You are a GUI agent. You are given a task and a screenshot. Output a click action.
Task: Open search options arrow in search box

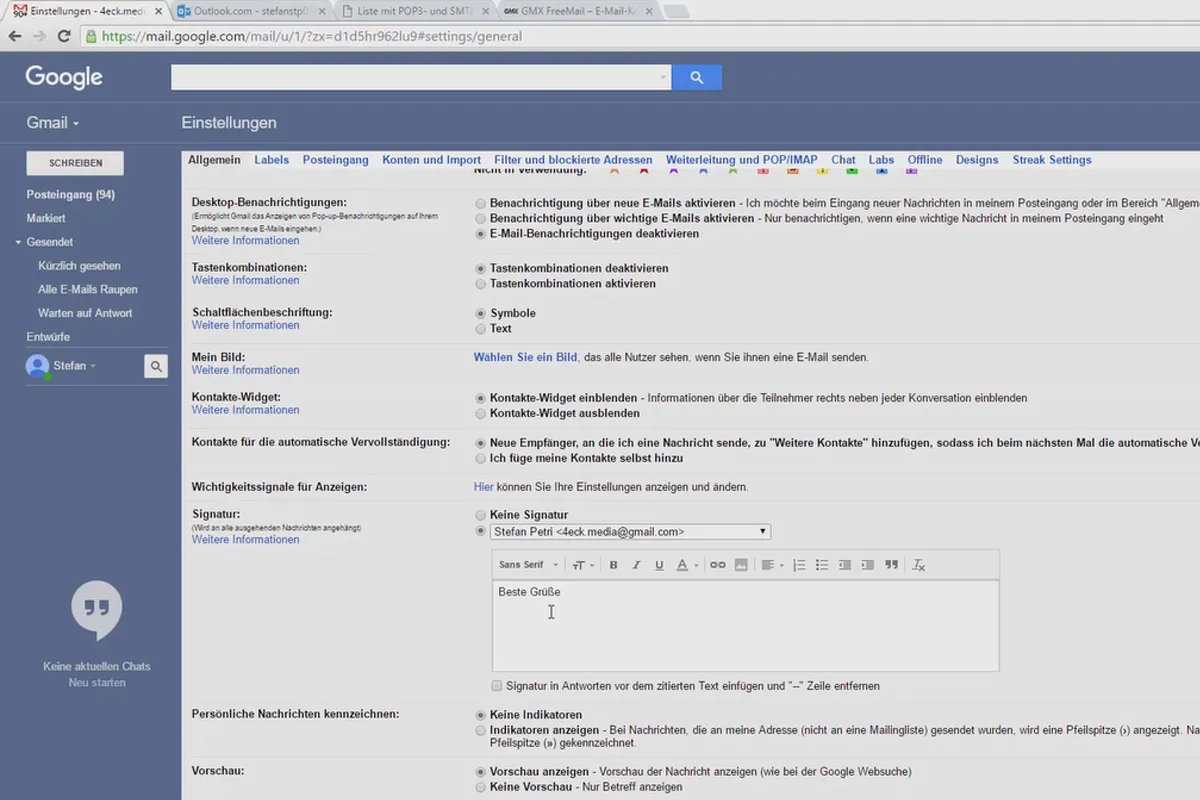click(x=663, y=77)
